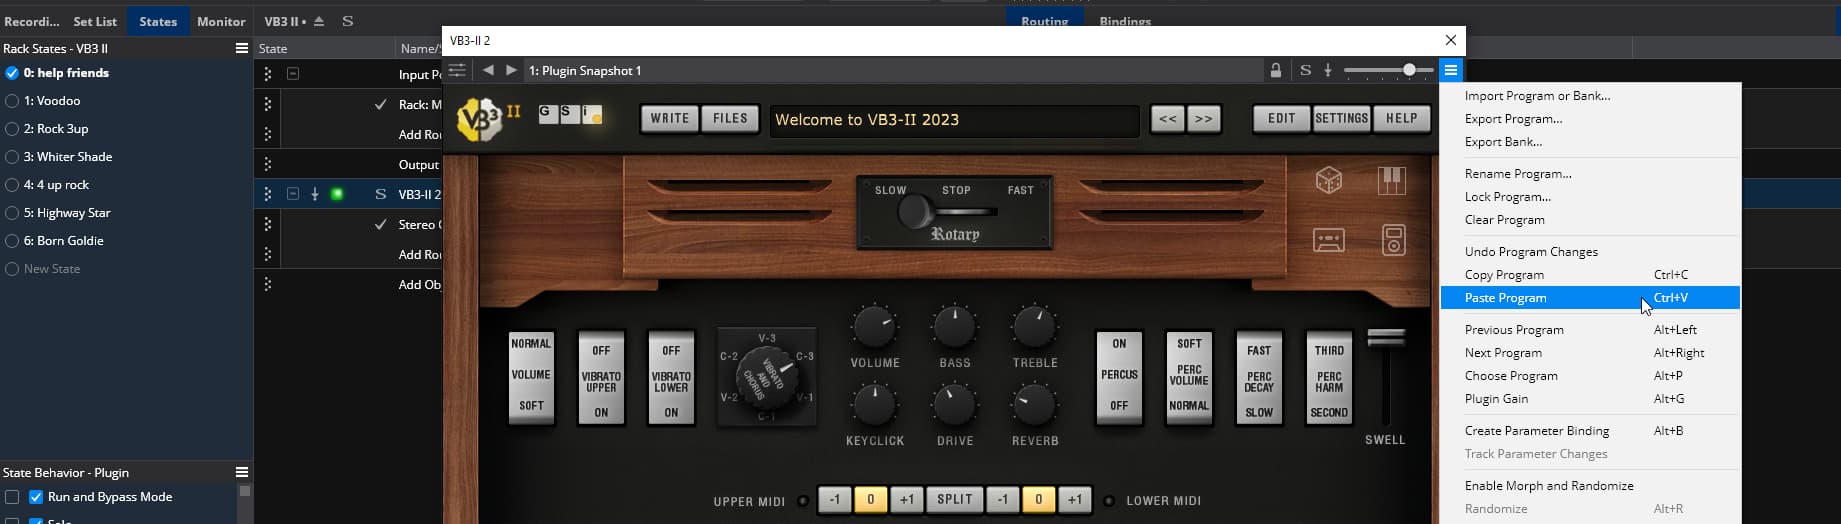
Task: Select Import Program or Bank menu item
Action: point(1590,96)
